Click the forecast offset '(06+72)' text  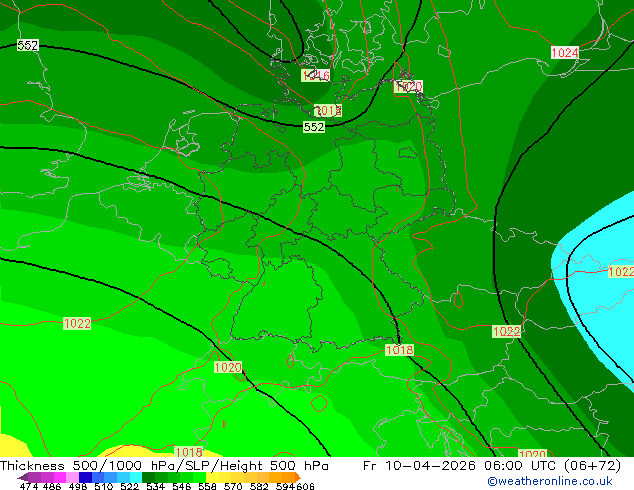593,465
